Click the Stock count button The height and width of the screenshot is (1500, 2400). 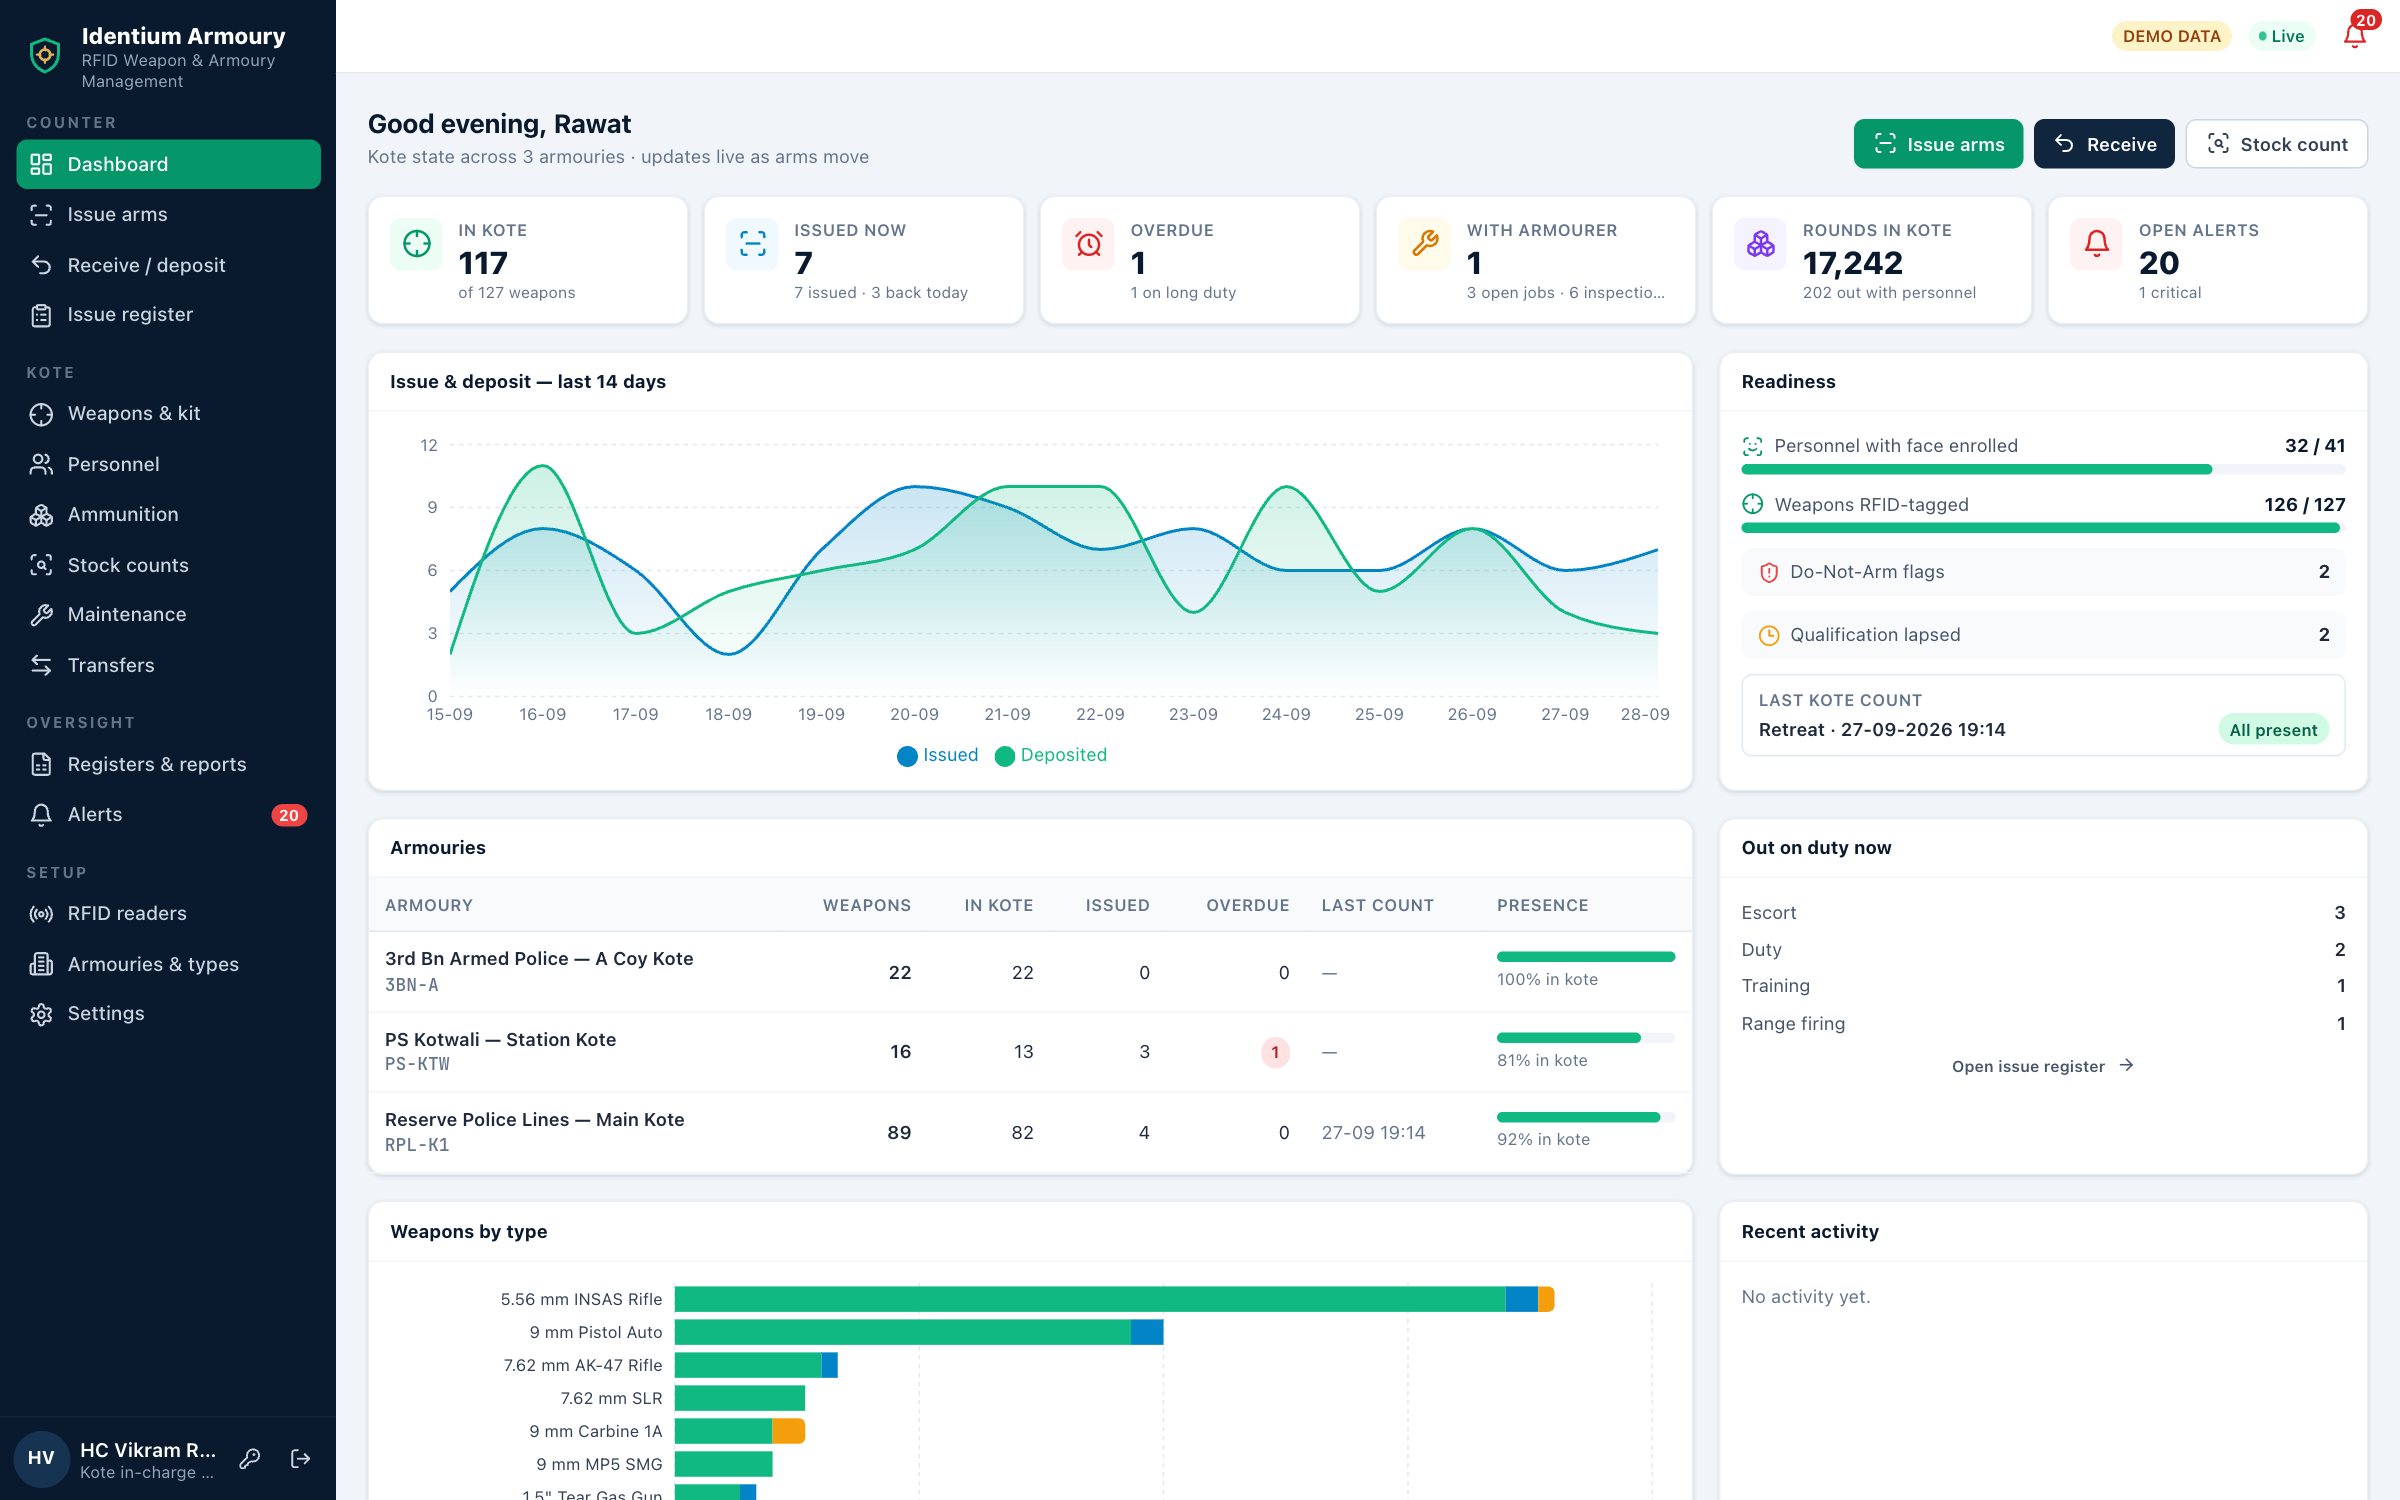(2276, 144)
